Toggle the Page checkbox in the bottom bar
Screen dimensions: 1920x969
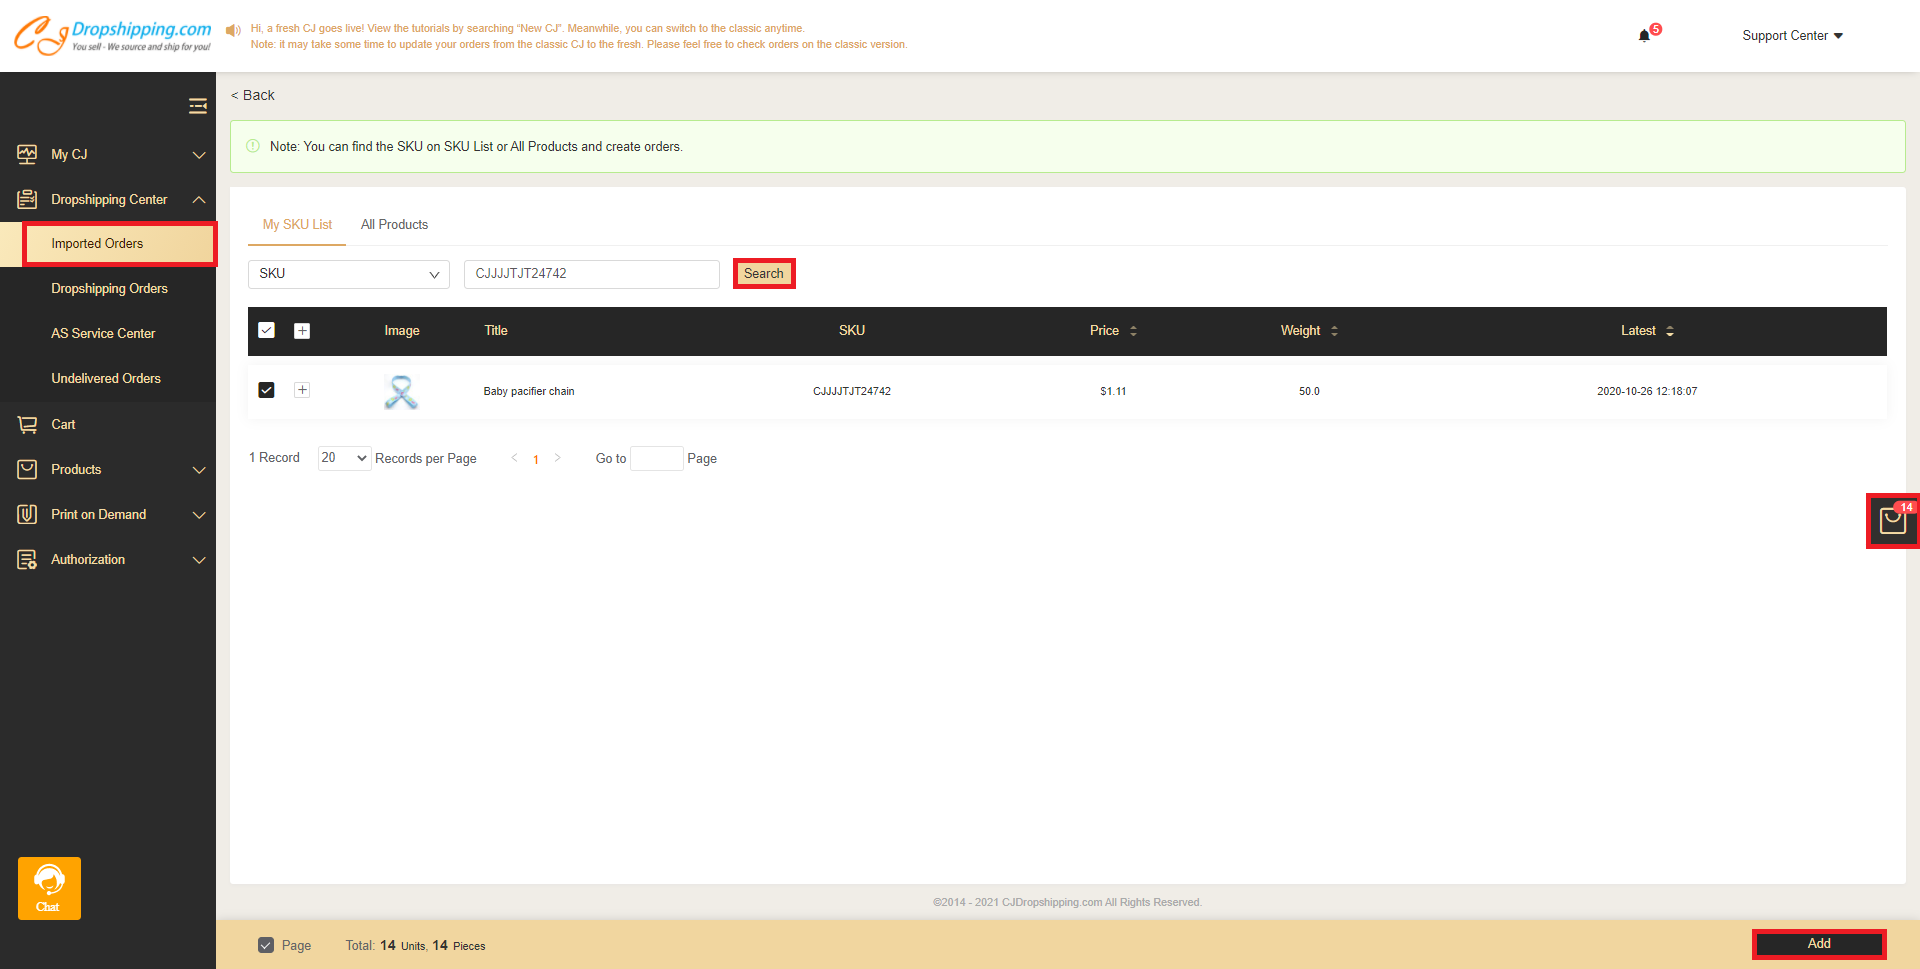click(x=266, y=945)
